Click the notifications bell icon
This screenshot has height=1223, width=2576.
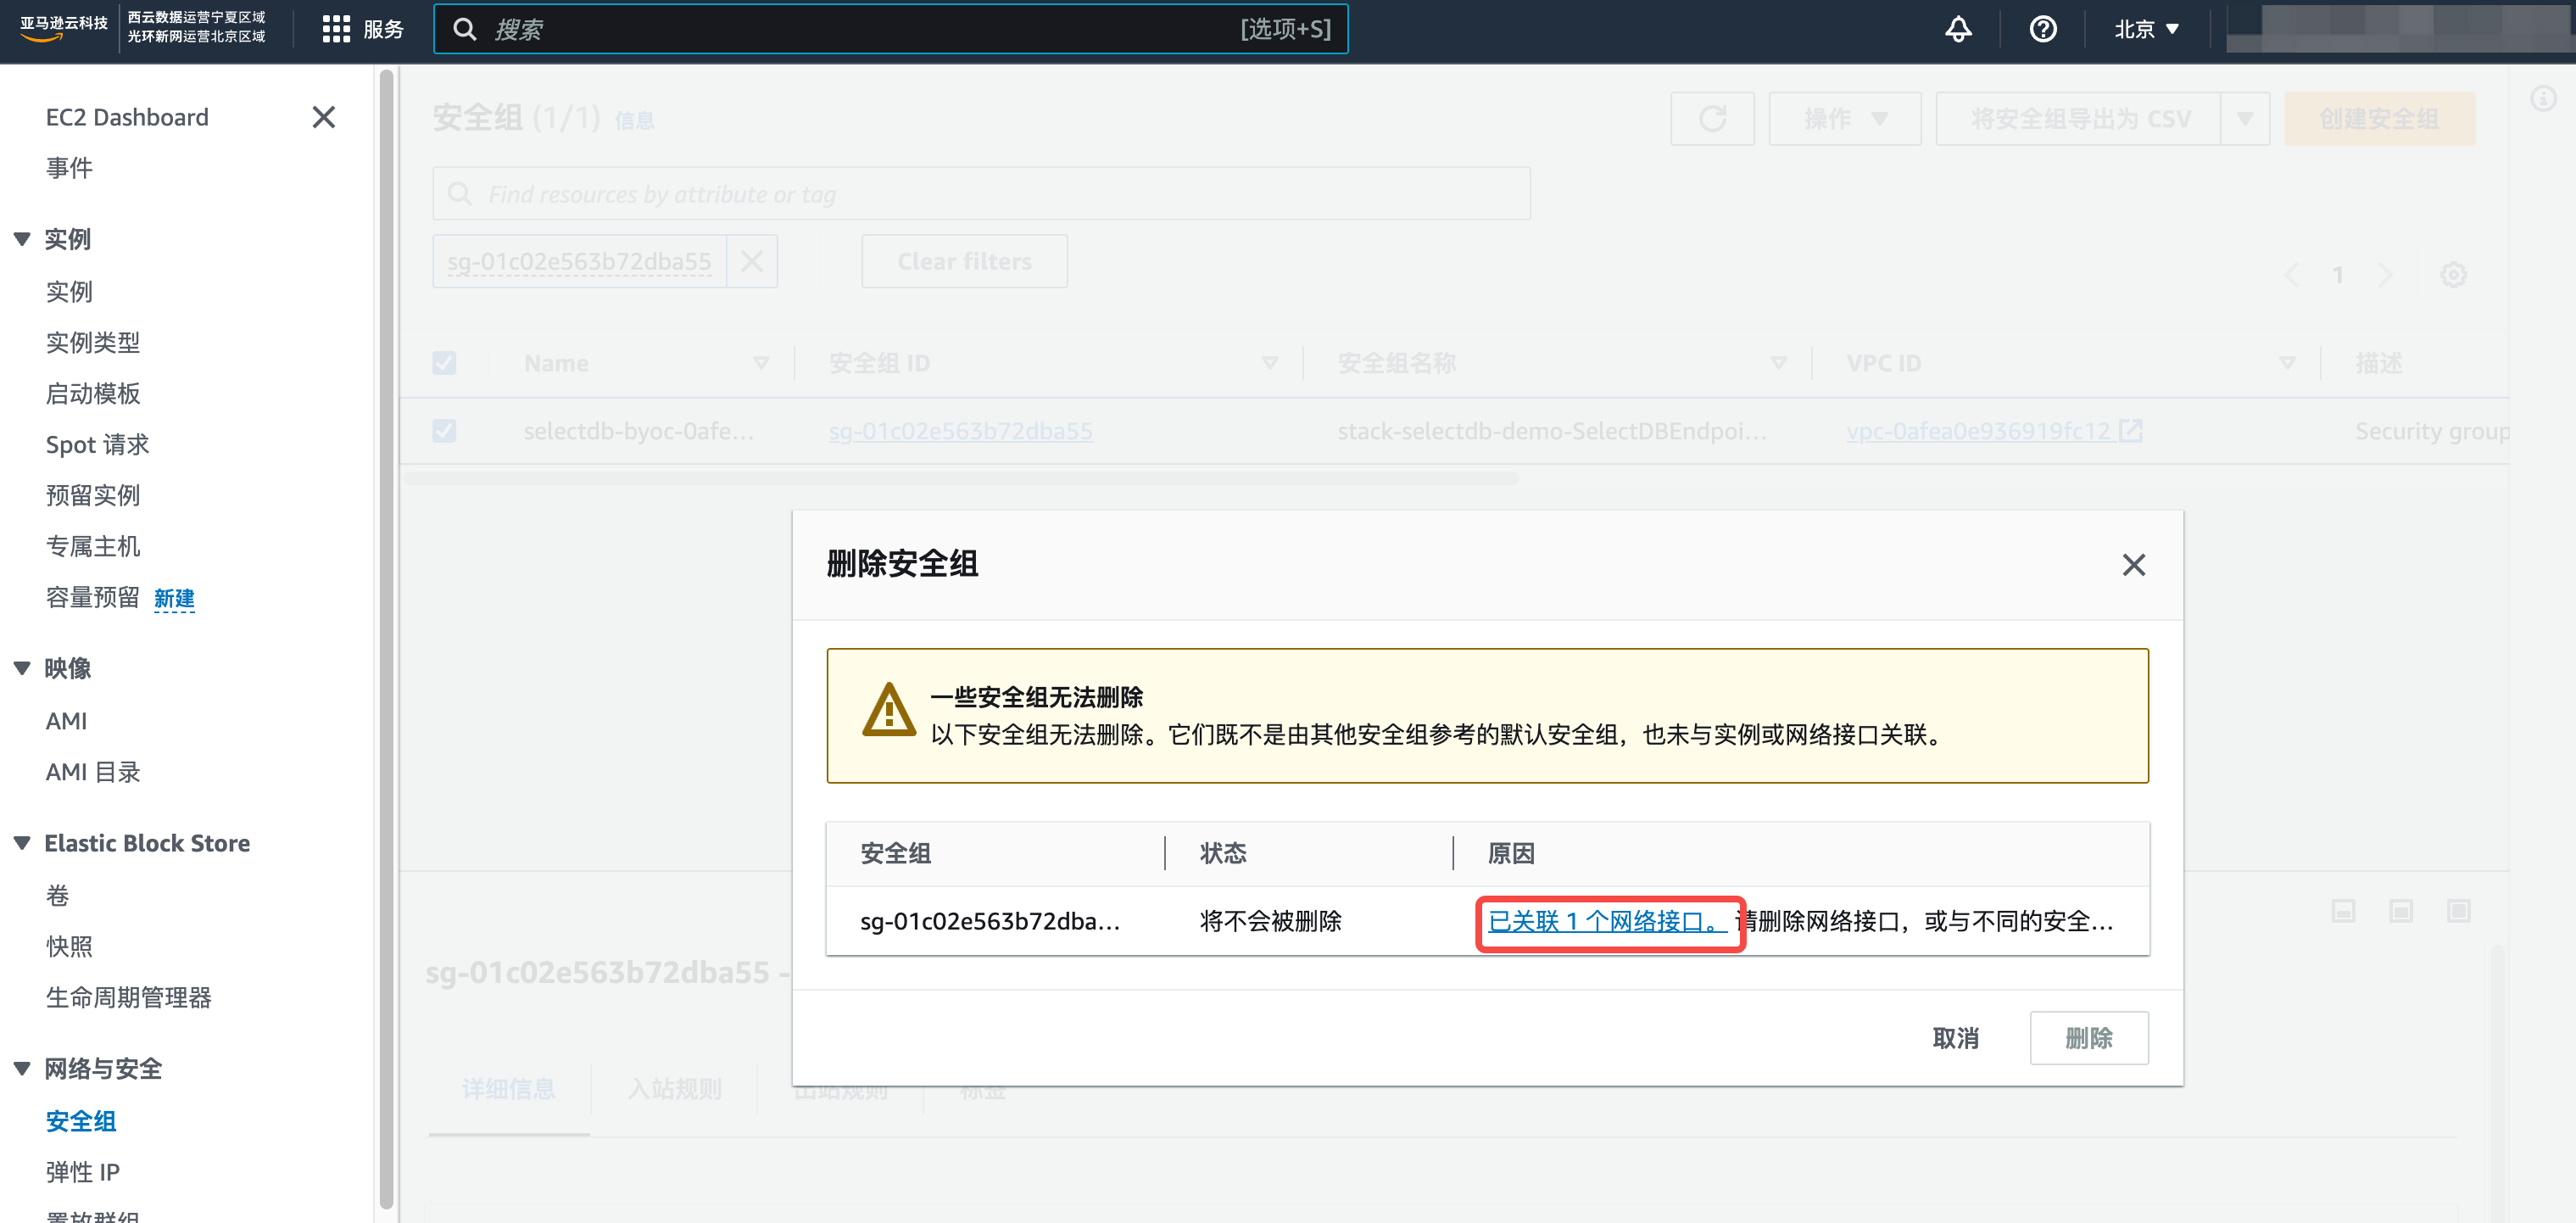[x=1958, y=29]
